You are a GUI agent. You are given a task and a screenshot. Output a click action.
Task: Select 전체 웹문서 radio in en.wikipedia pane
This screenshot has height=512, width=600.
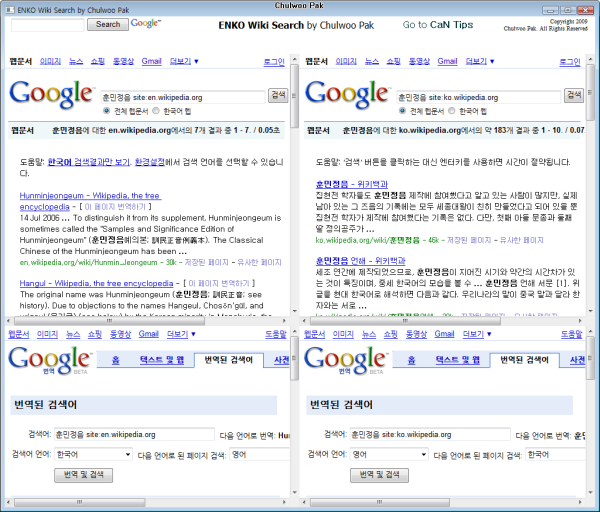click(106, 111)
